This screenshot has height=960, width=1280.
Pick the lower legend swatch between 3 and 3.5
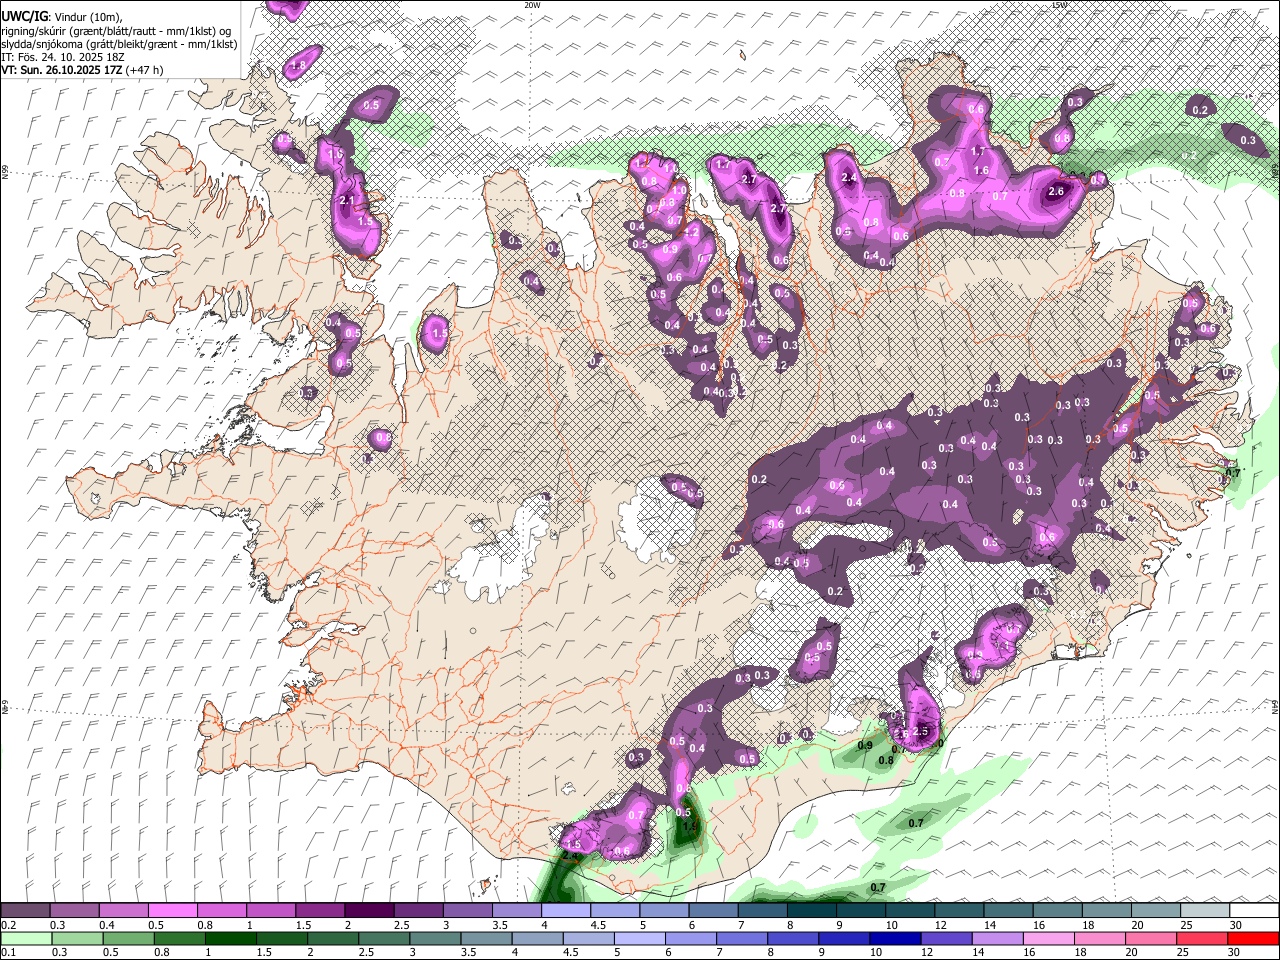click(x=435, y=938)
